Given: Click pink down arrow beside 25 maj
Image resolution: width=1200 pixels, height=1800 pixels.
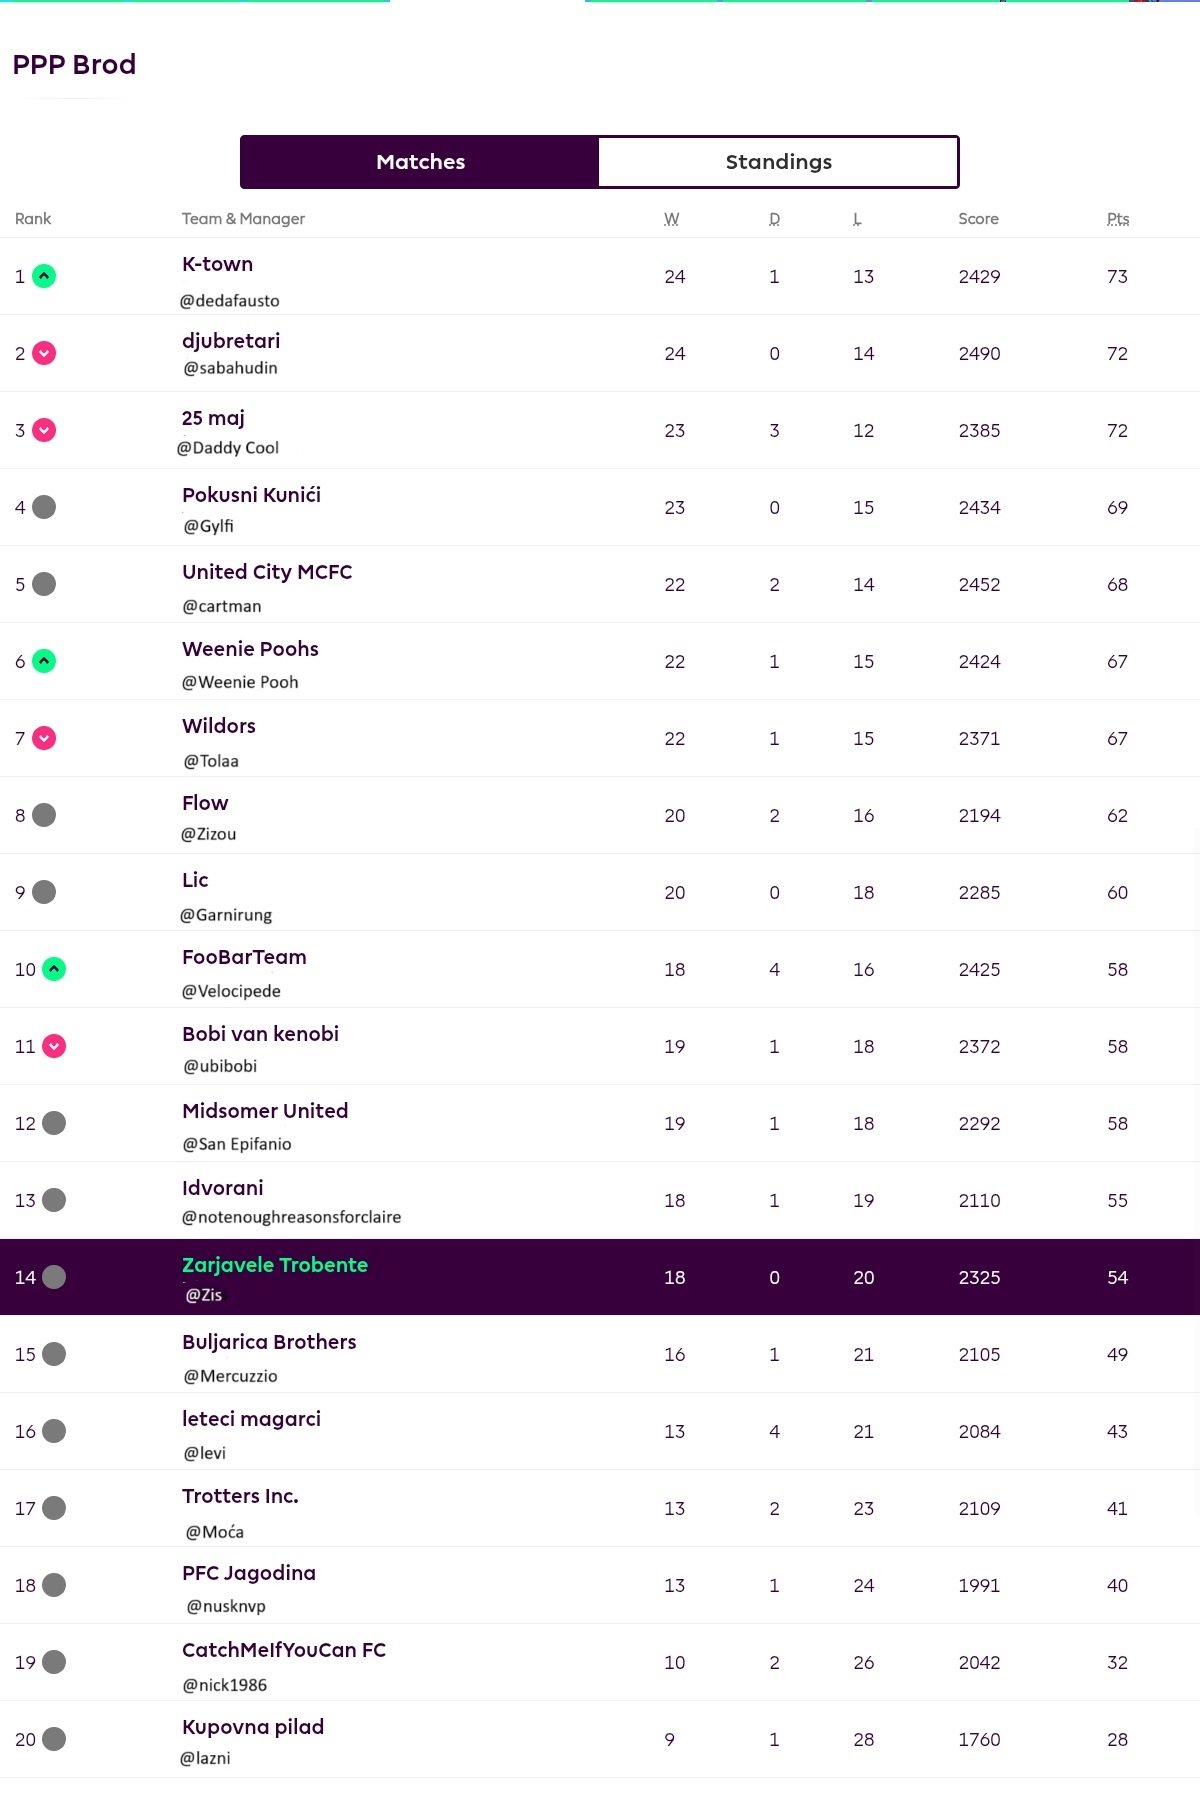Looking at the screenshot, I should [44, 430].
